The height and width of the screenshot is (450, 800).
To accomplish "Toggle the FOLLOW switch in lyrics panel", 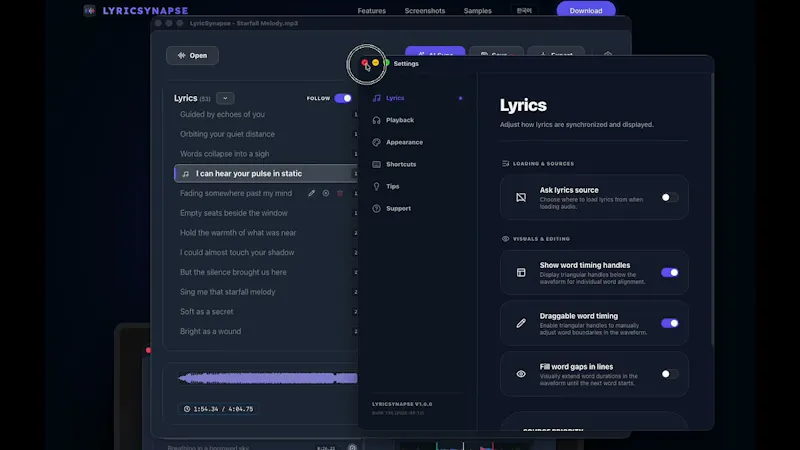I will (343, 98).
